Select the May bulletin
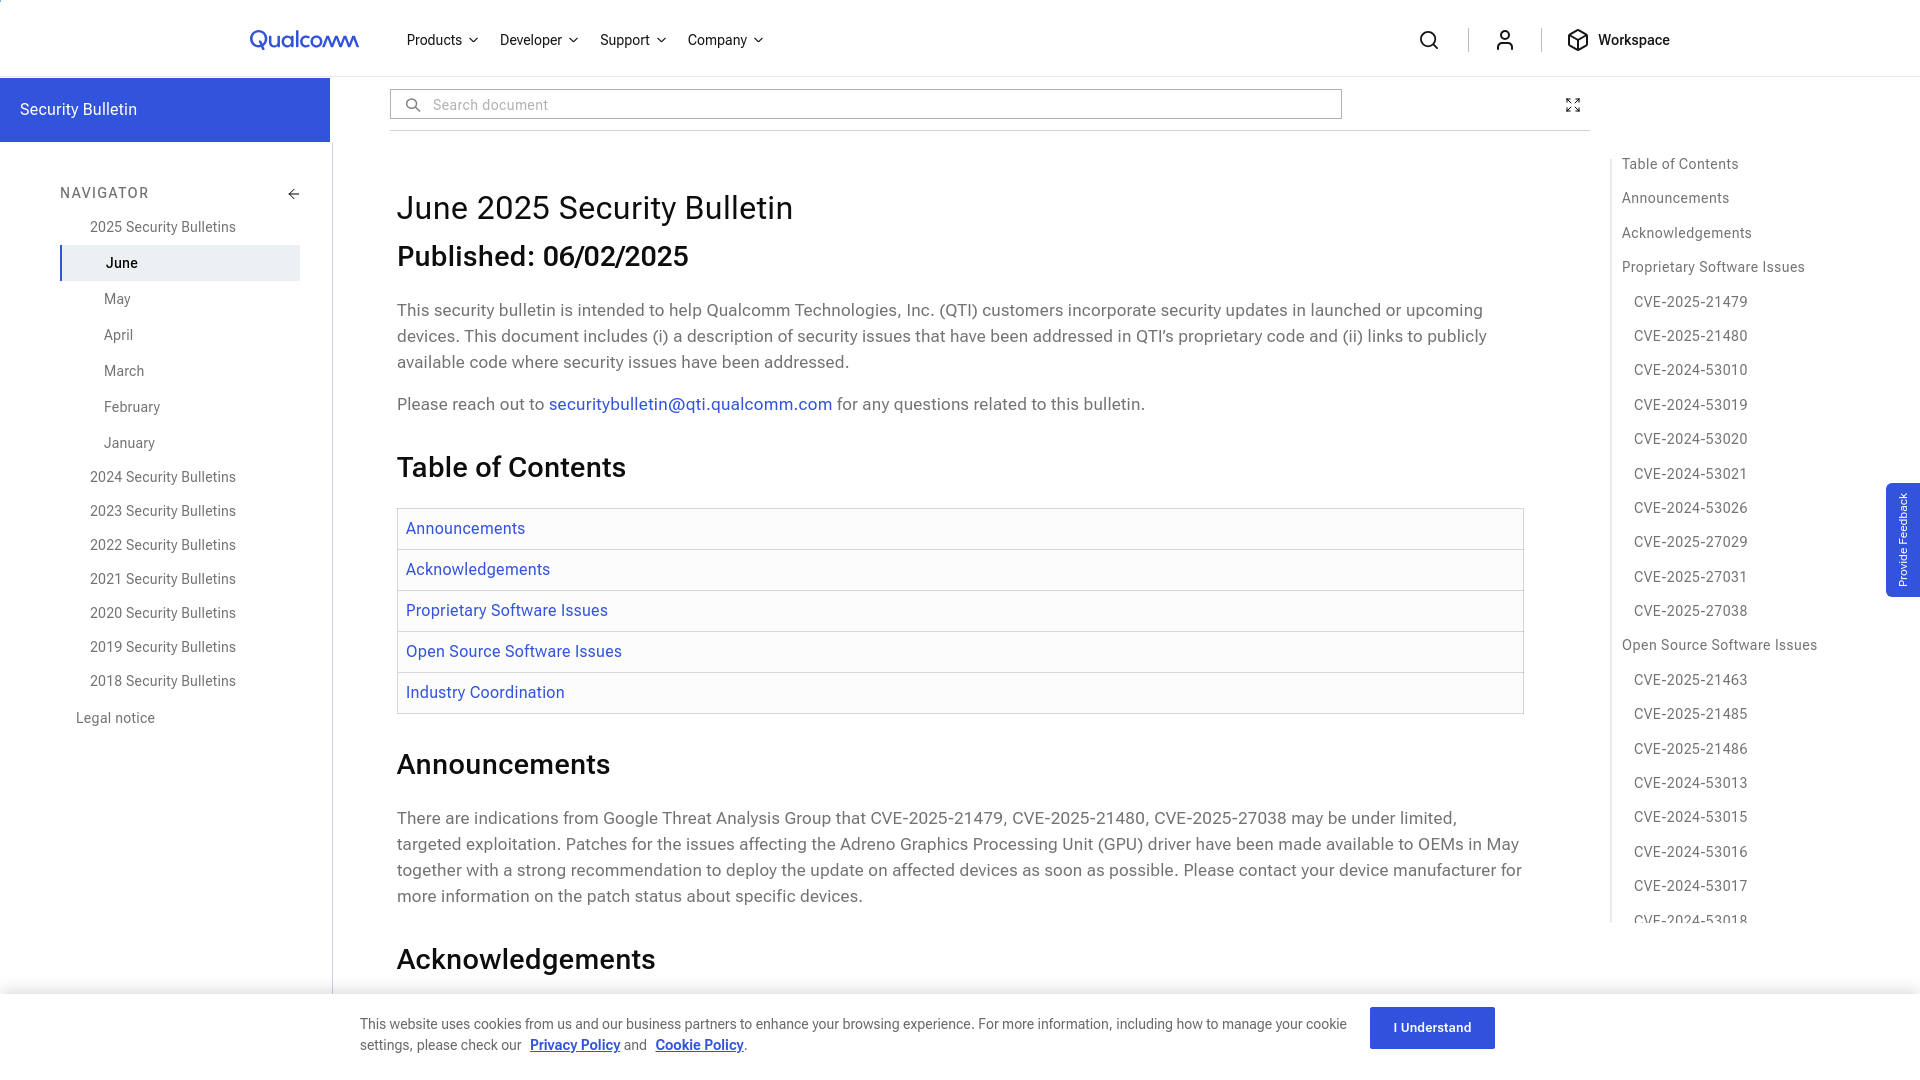1920x1080 pixels. [117, 299]
